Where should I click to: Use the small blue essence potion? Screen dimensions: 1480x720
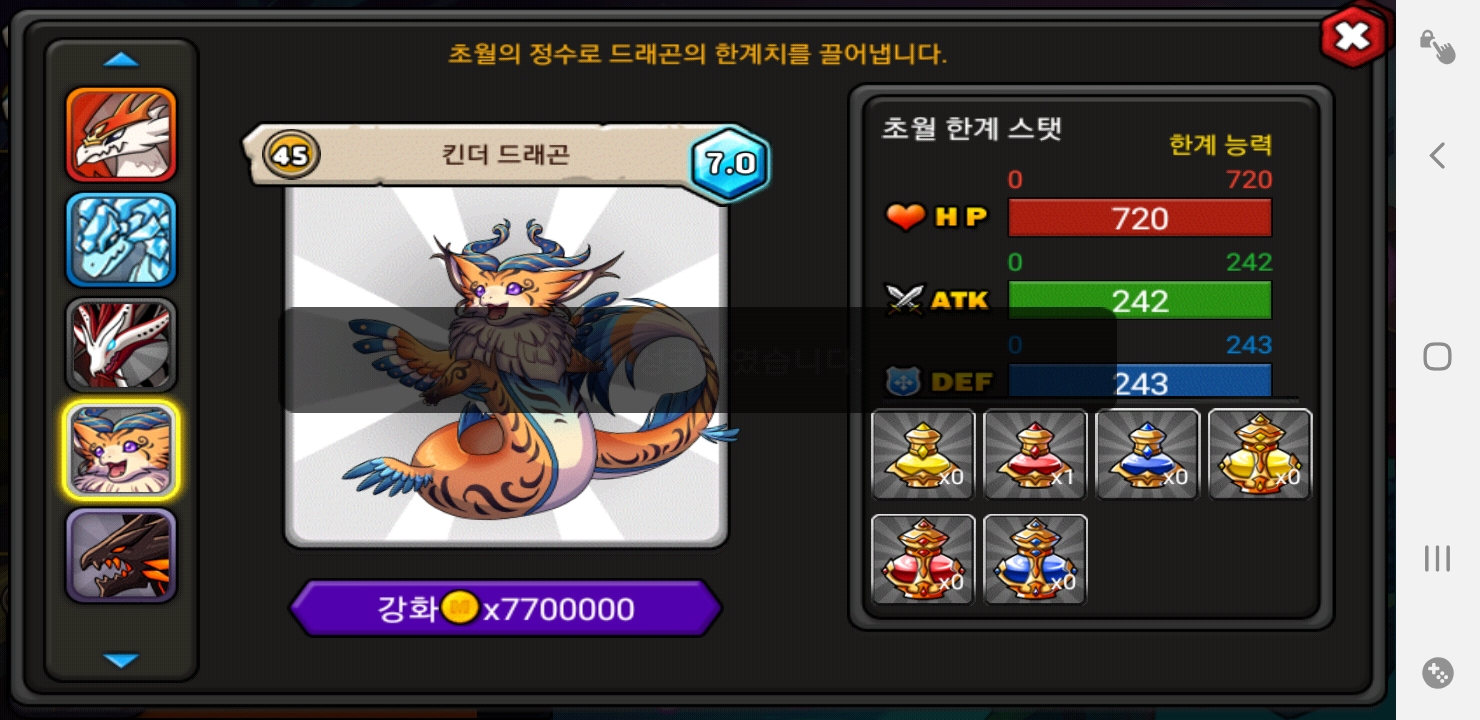pyautogui.click(x=1147, y=454)
